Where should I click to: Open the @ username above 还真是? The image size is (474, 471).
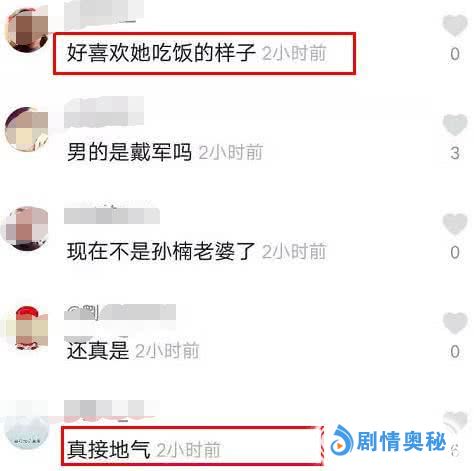point(120,313)
